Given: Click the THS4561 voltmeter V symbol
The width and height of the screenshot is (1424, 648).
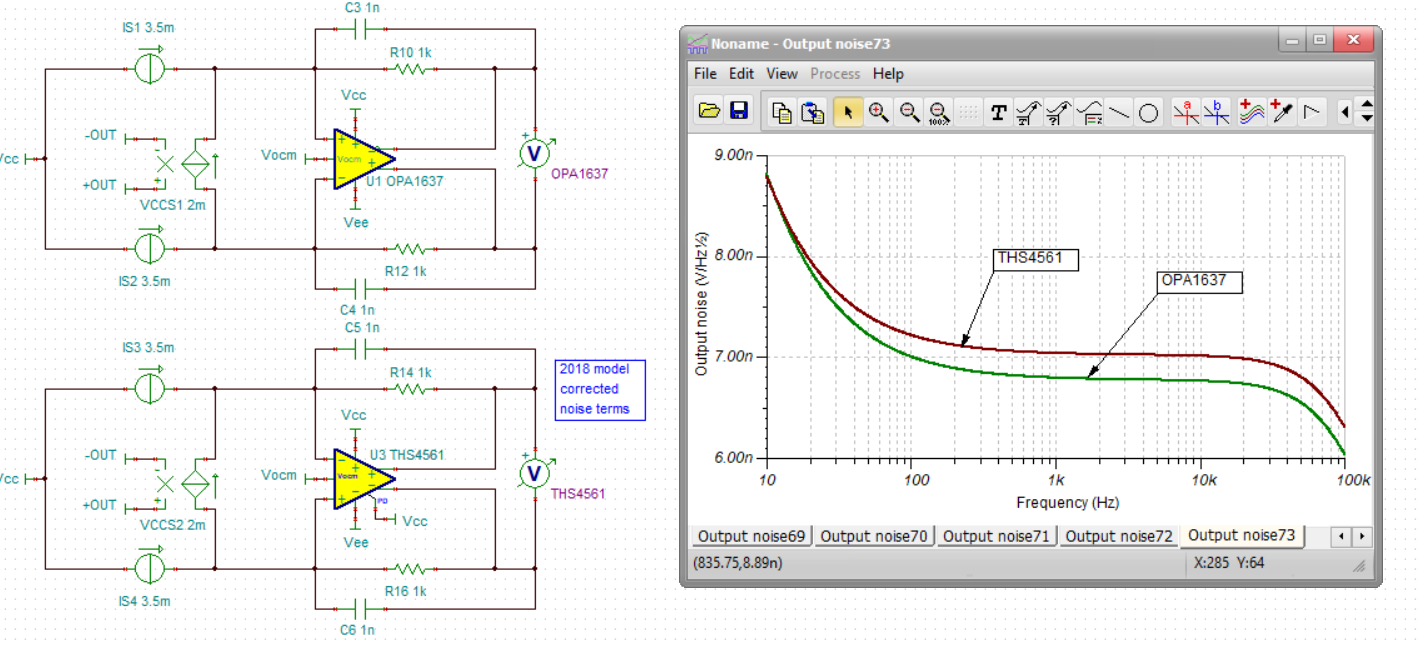Looking at the screenshot, I should [535, 472].
